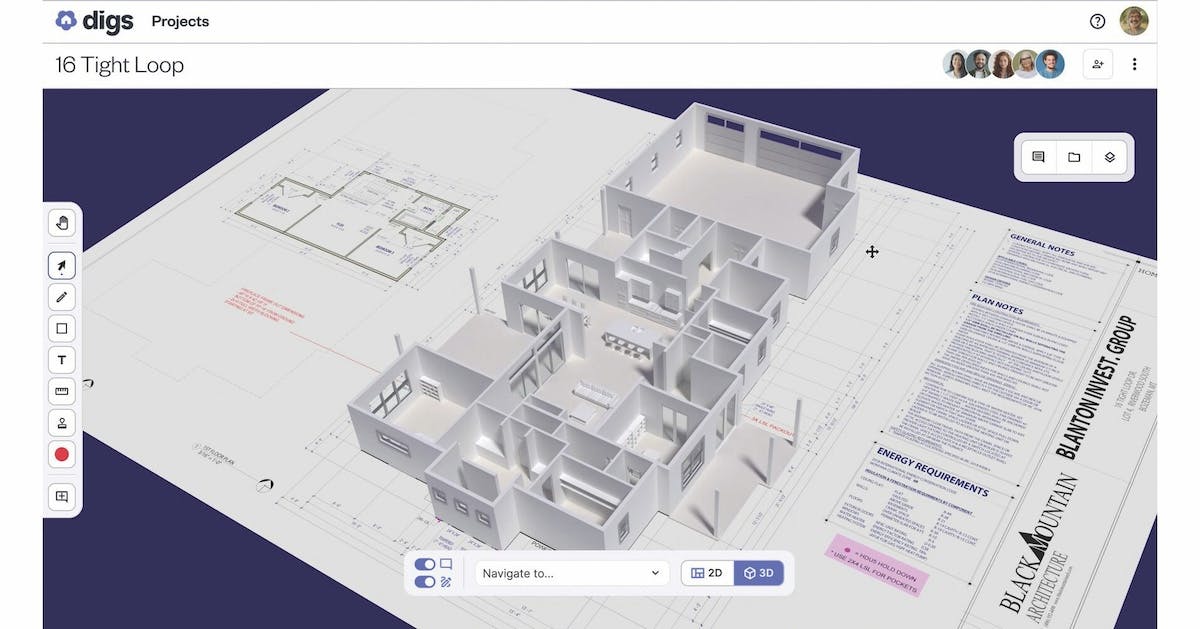Select the hand pan tool
The image size is (1200, 629).
coord(61,222)
